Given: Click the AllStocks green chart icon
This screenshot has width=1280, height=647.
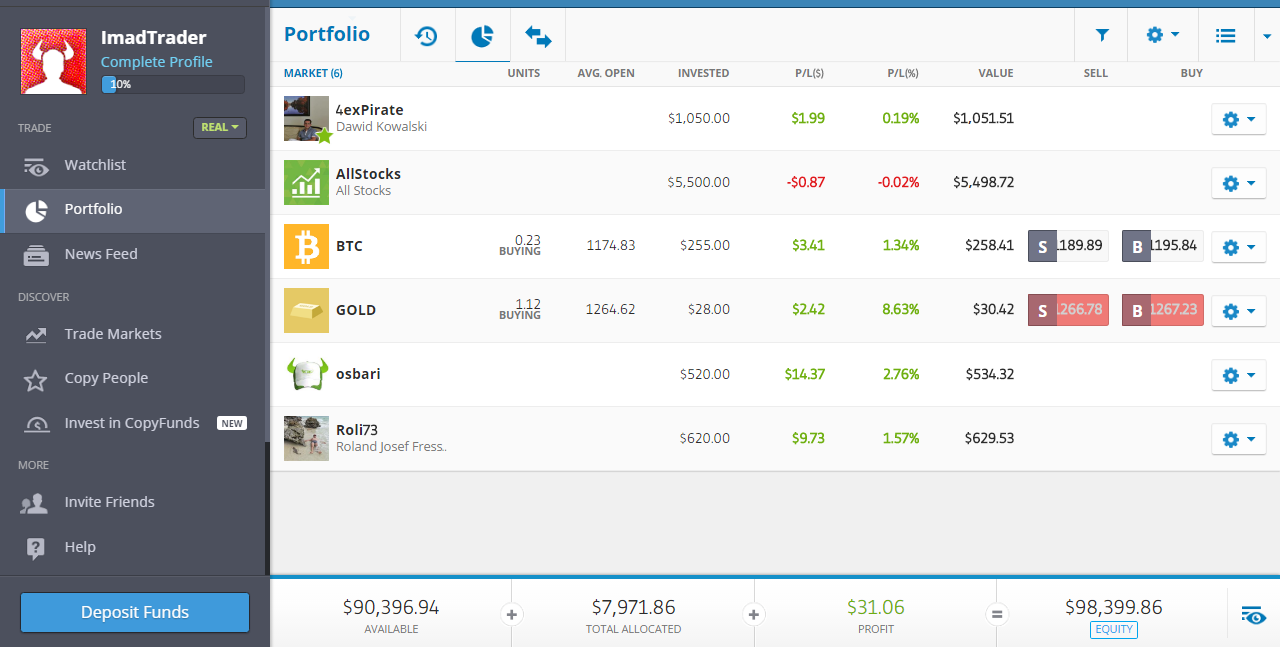Looking at the screenshot, I should point(306,182).
